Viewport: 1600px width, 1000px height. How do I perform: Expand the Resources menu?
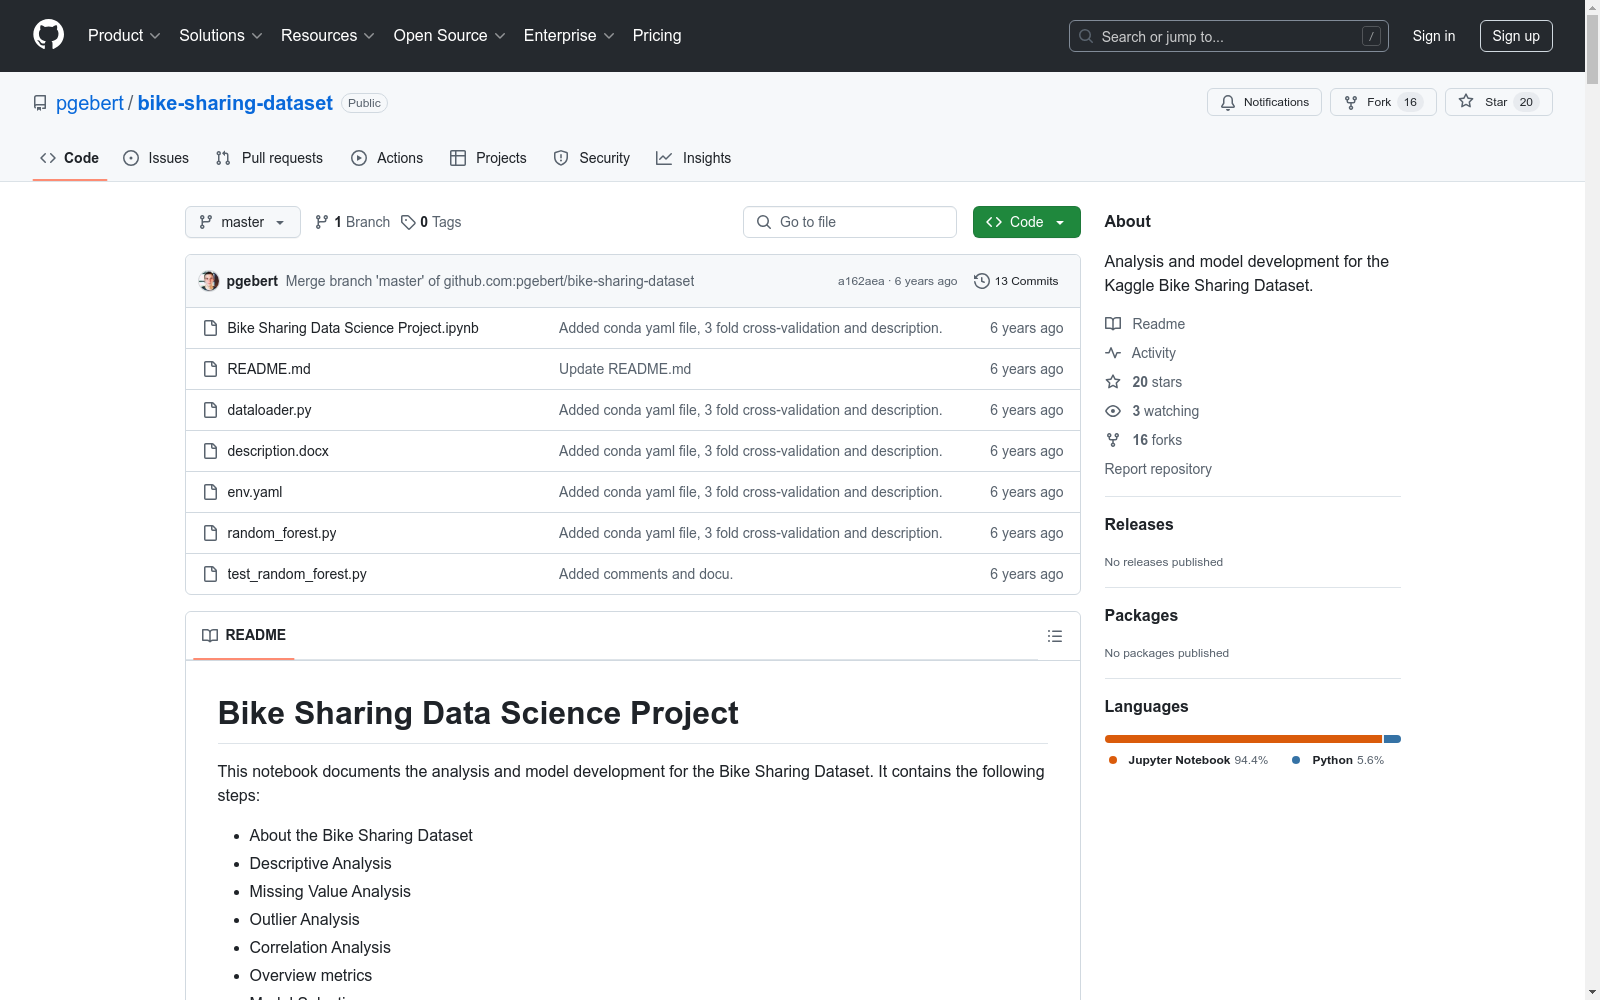click(328, 35)
